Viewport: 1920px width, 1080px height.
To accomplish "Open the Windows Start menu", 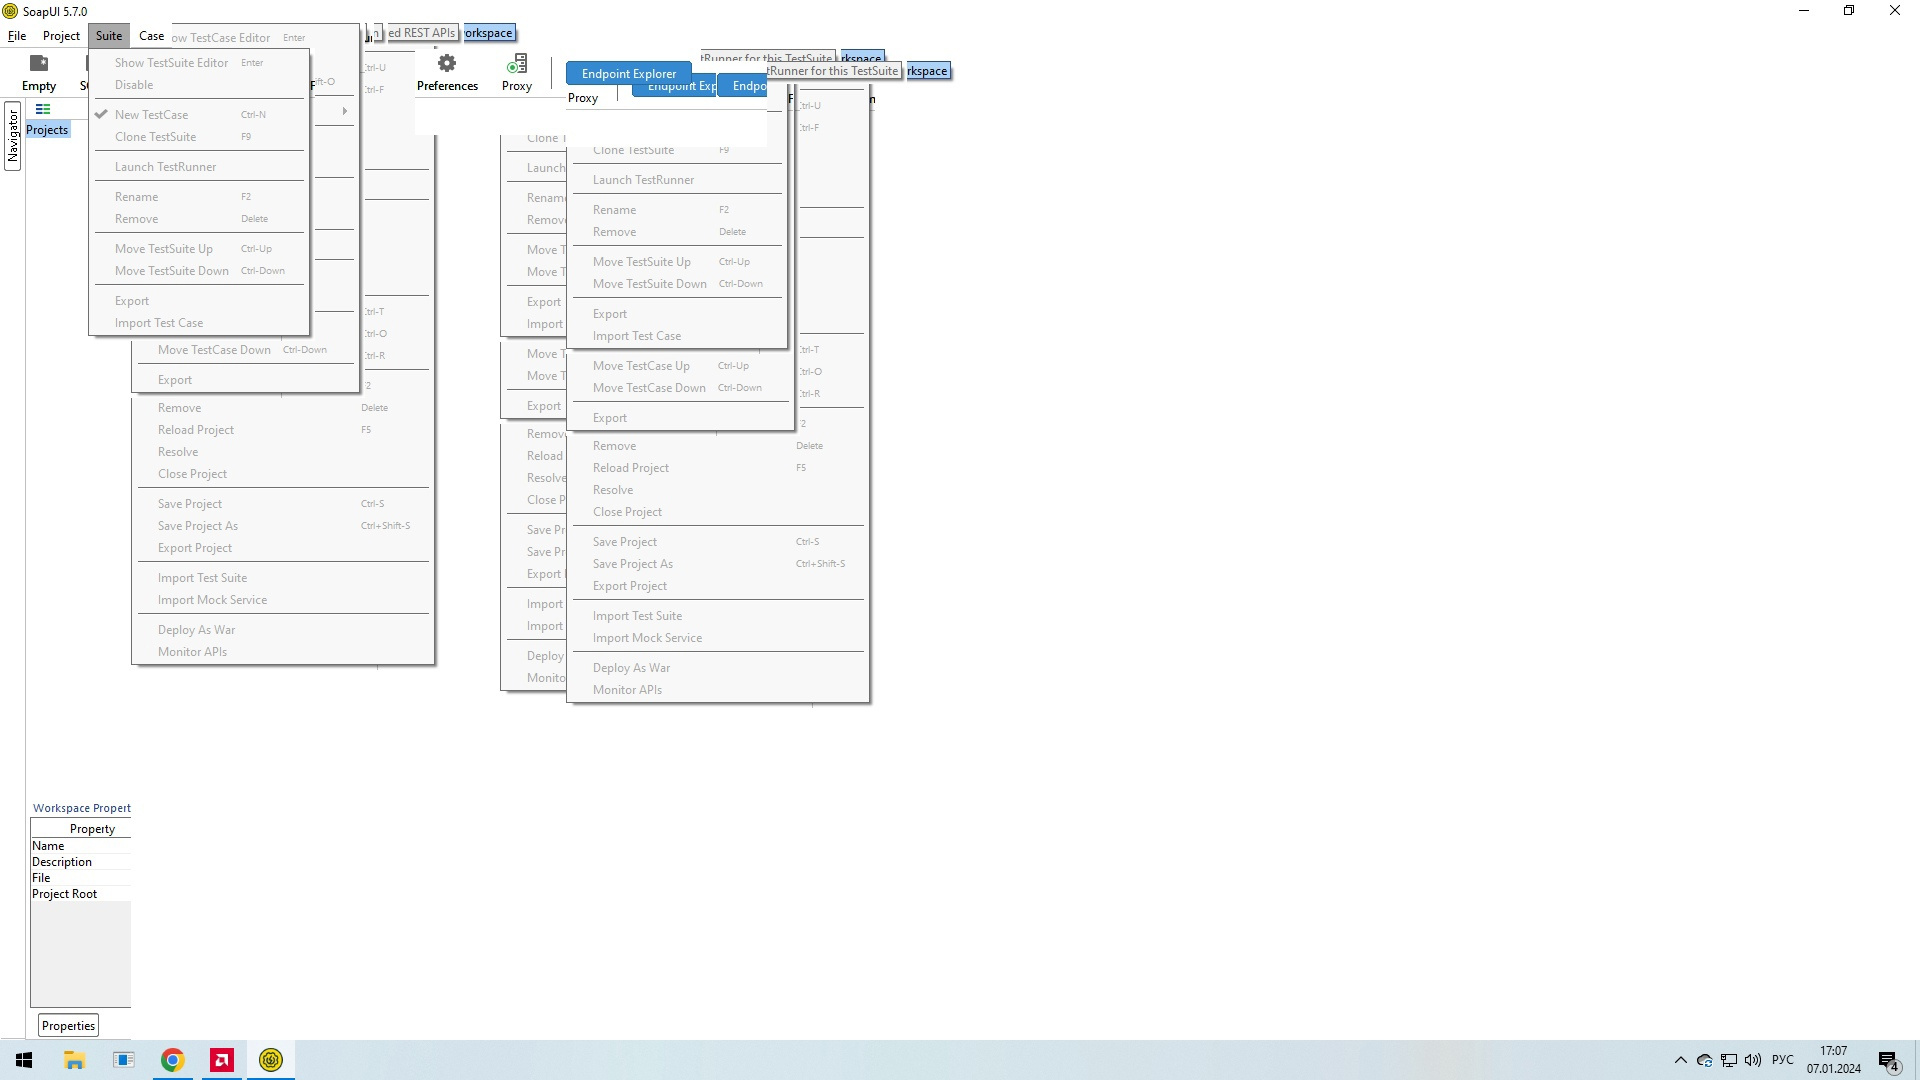I will [24, 1060].
